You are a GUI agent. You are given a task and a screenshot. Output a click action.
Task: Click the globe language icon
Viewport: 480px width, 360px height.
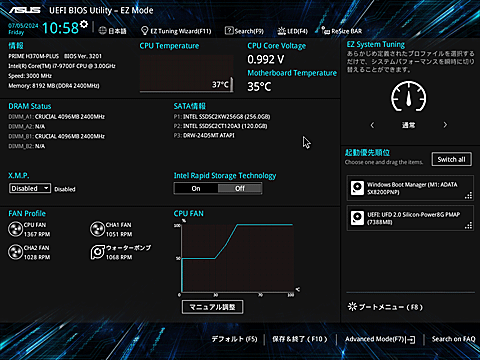[103, 31]
